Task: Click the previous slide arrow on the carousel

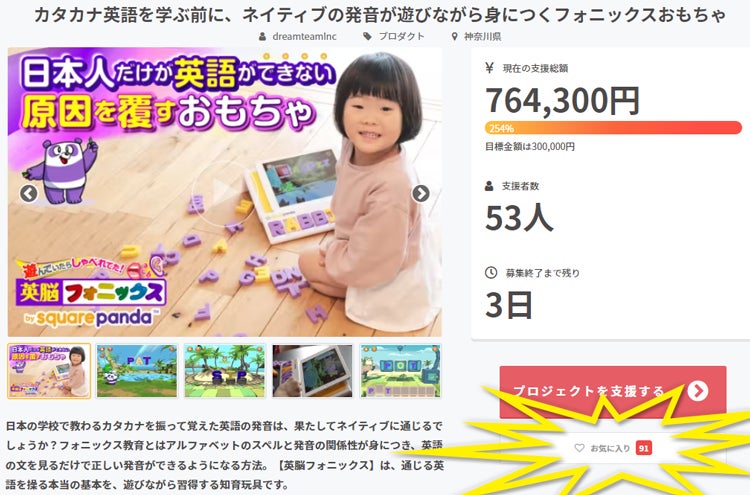Action: (29, 194)
